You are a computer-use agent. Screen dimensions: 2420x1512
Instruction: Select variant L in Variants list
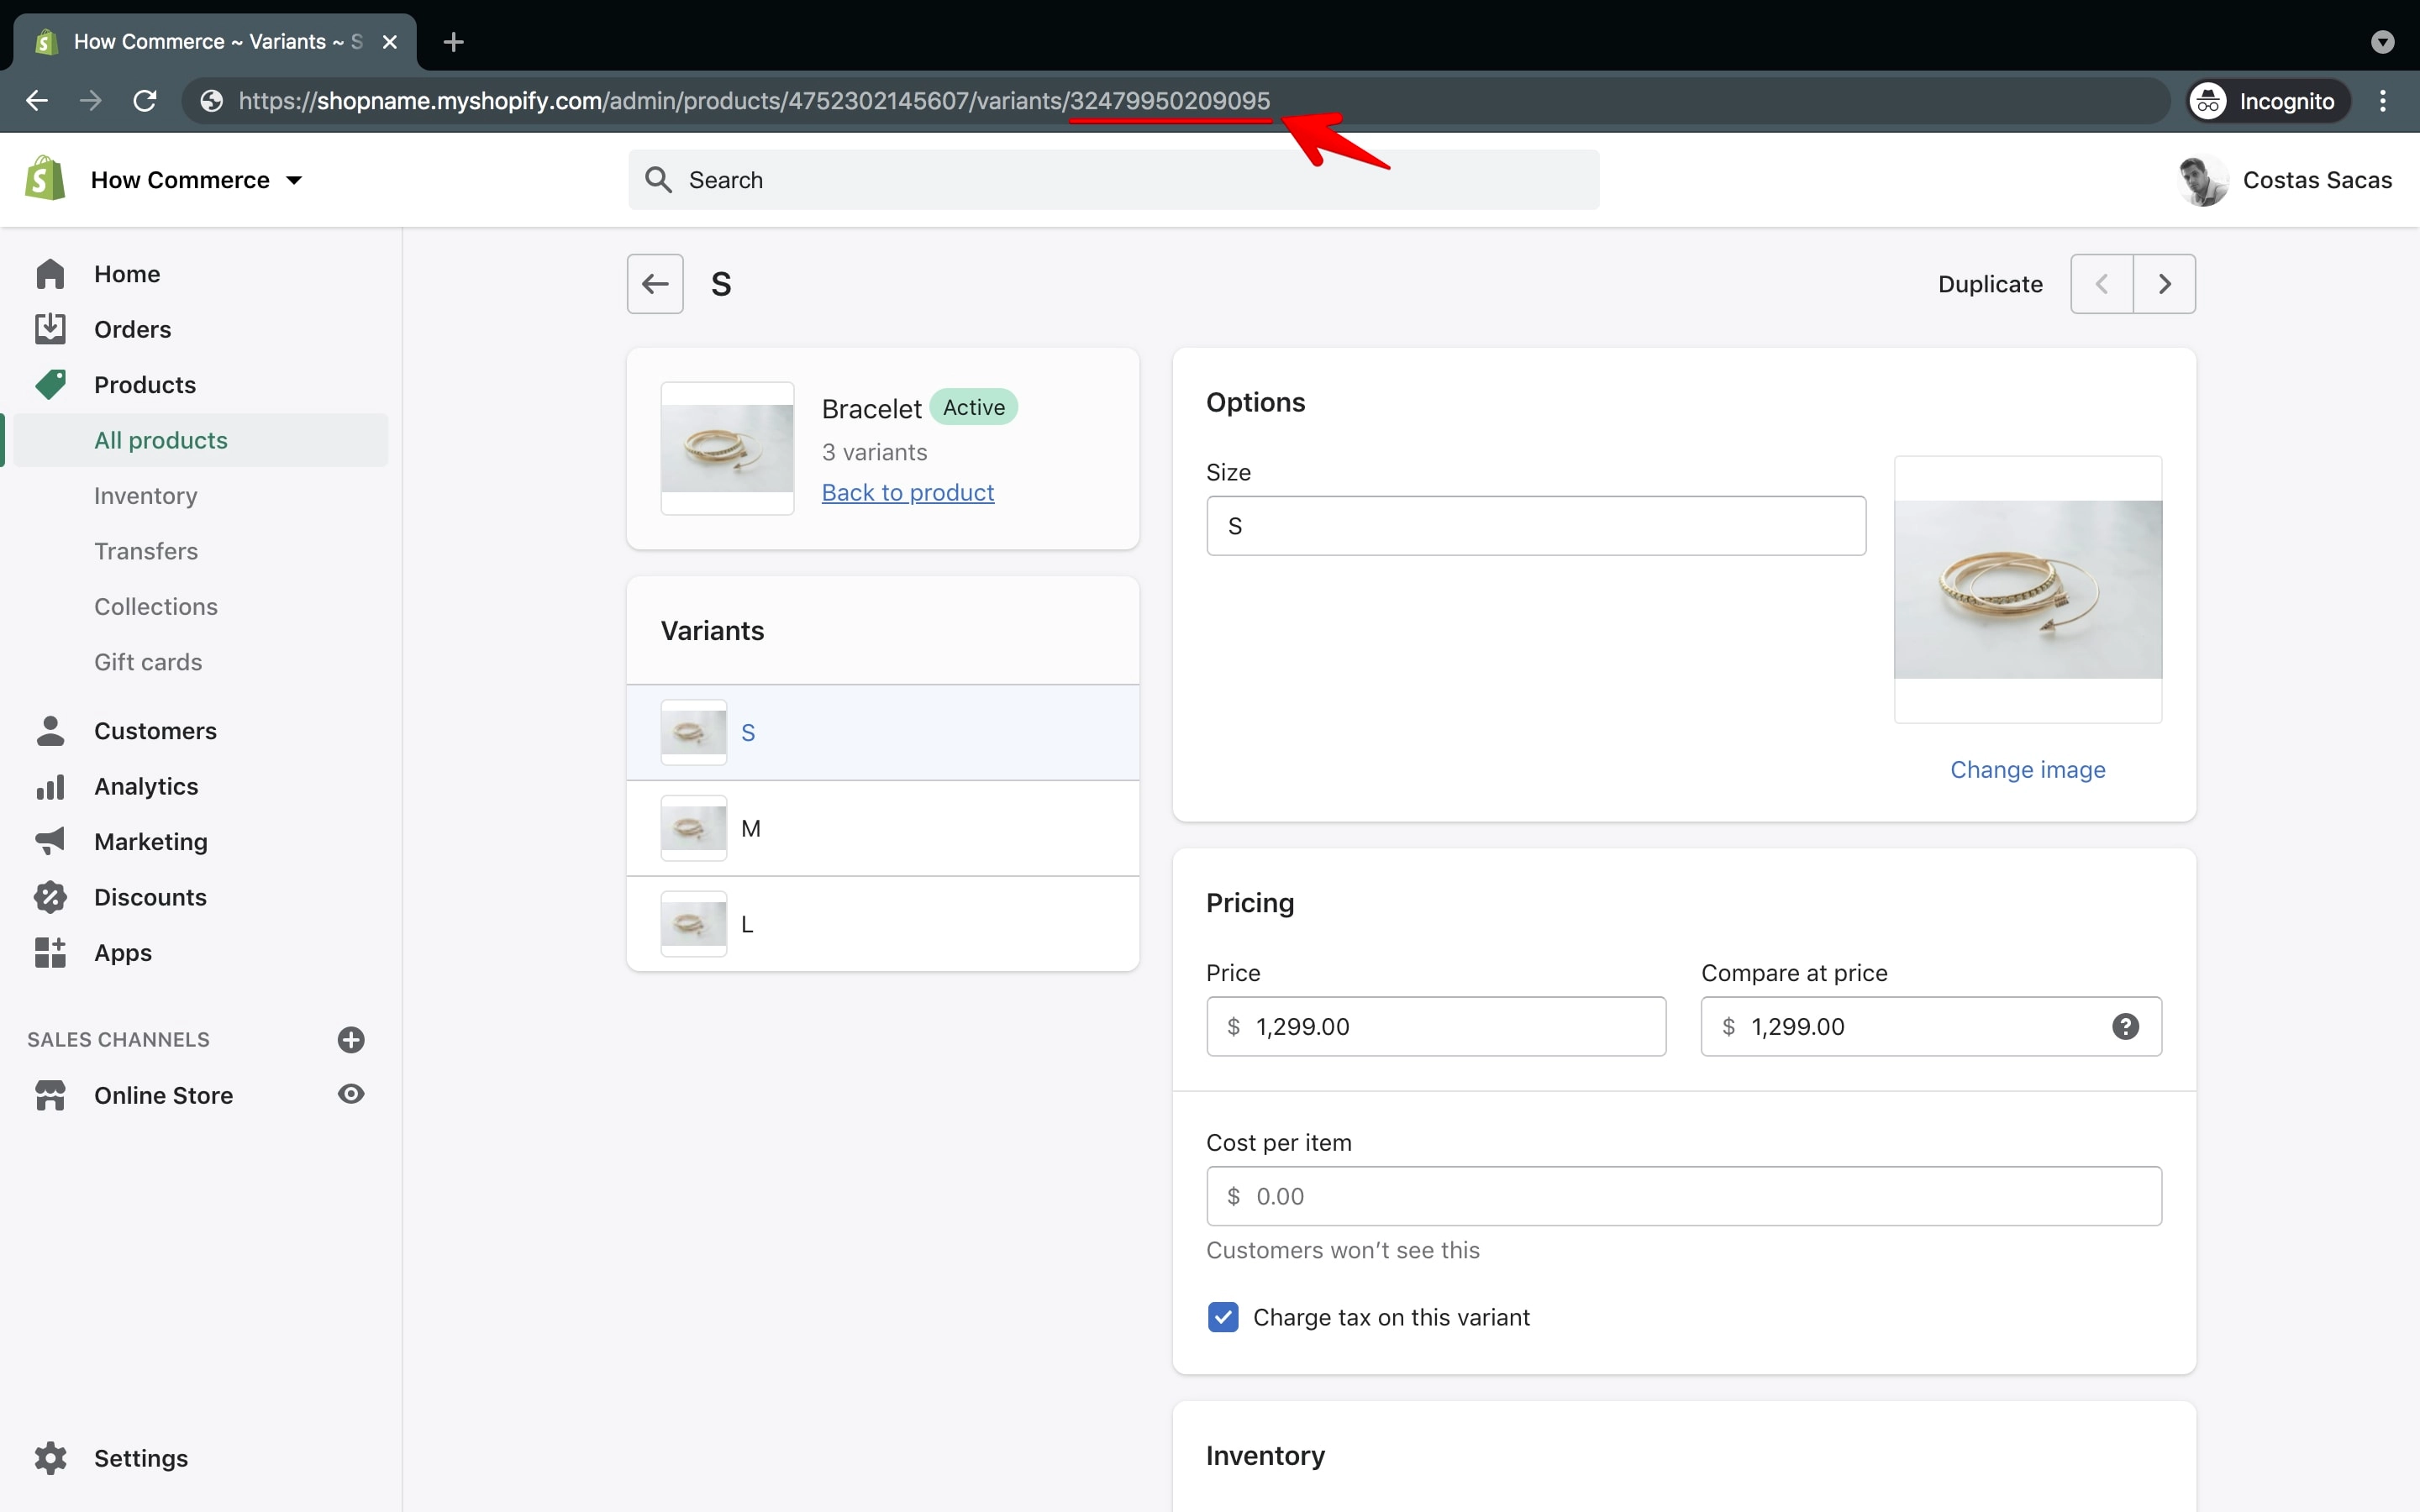tap(883, 924)
